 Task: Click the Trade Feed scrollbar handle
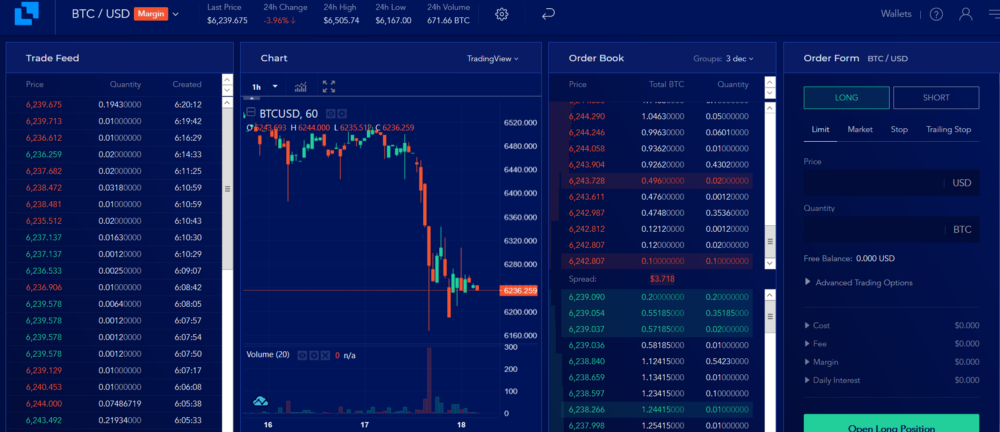[228, 189]
